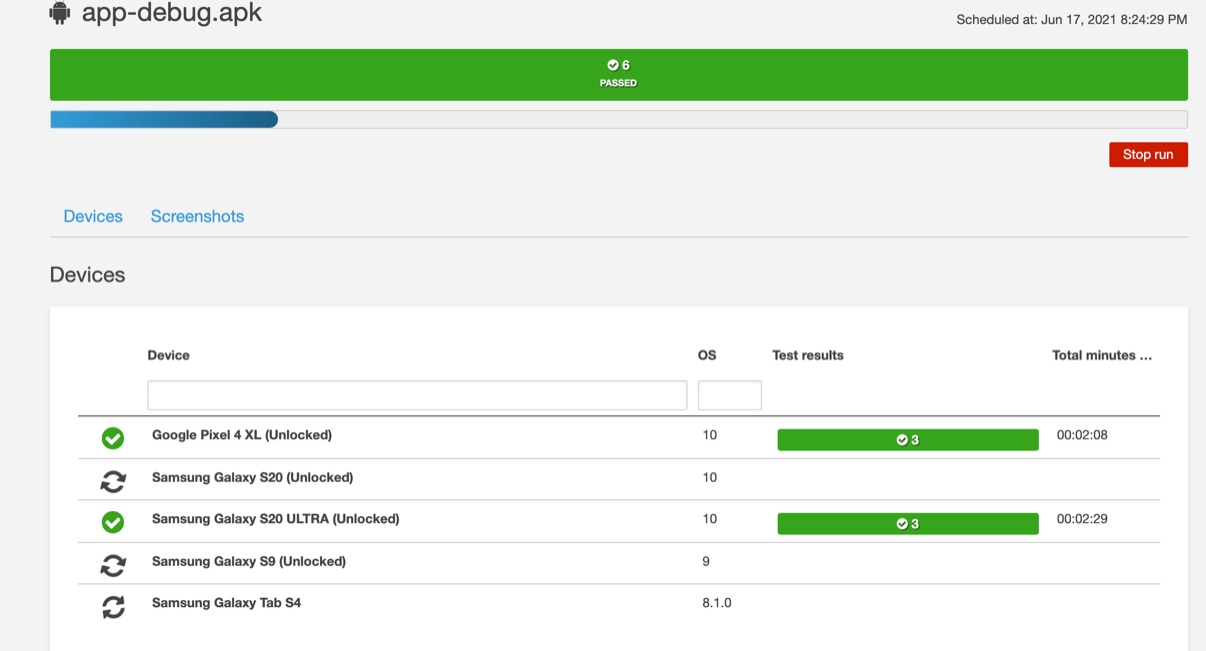
Task: Click the 00:02:08 total minutes value
Action: pyautogui.click(x=1082, y=435)
